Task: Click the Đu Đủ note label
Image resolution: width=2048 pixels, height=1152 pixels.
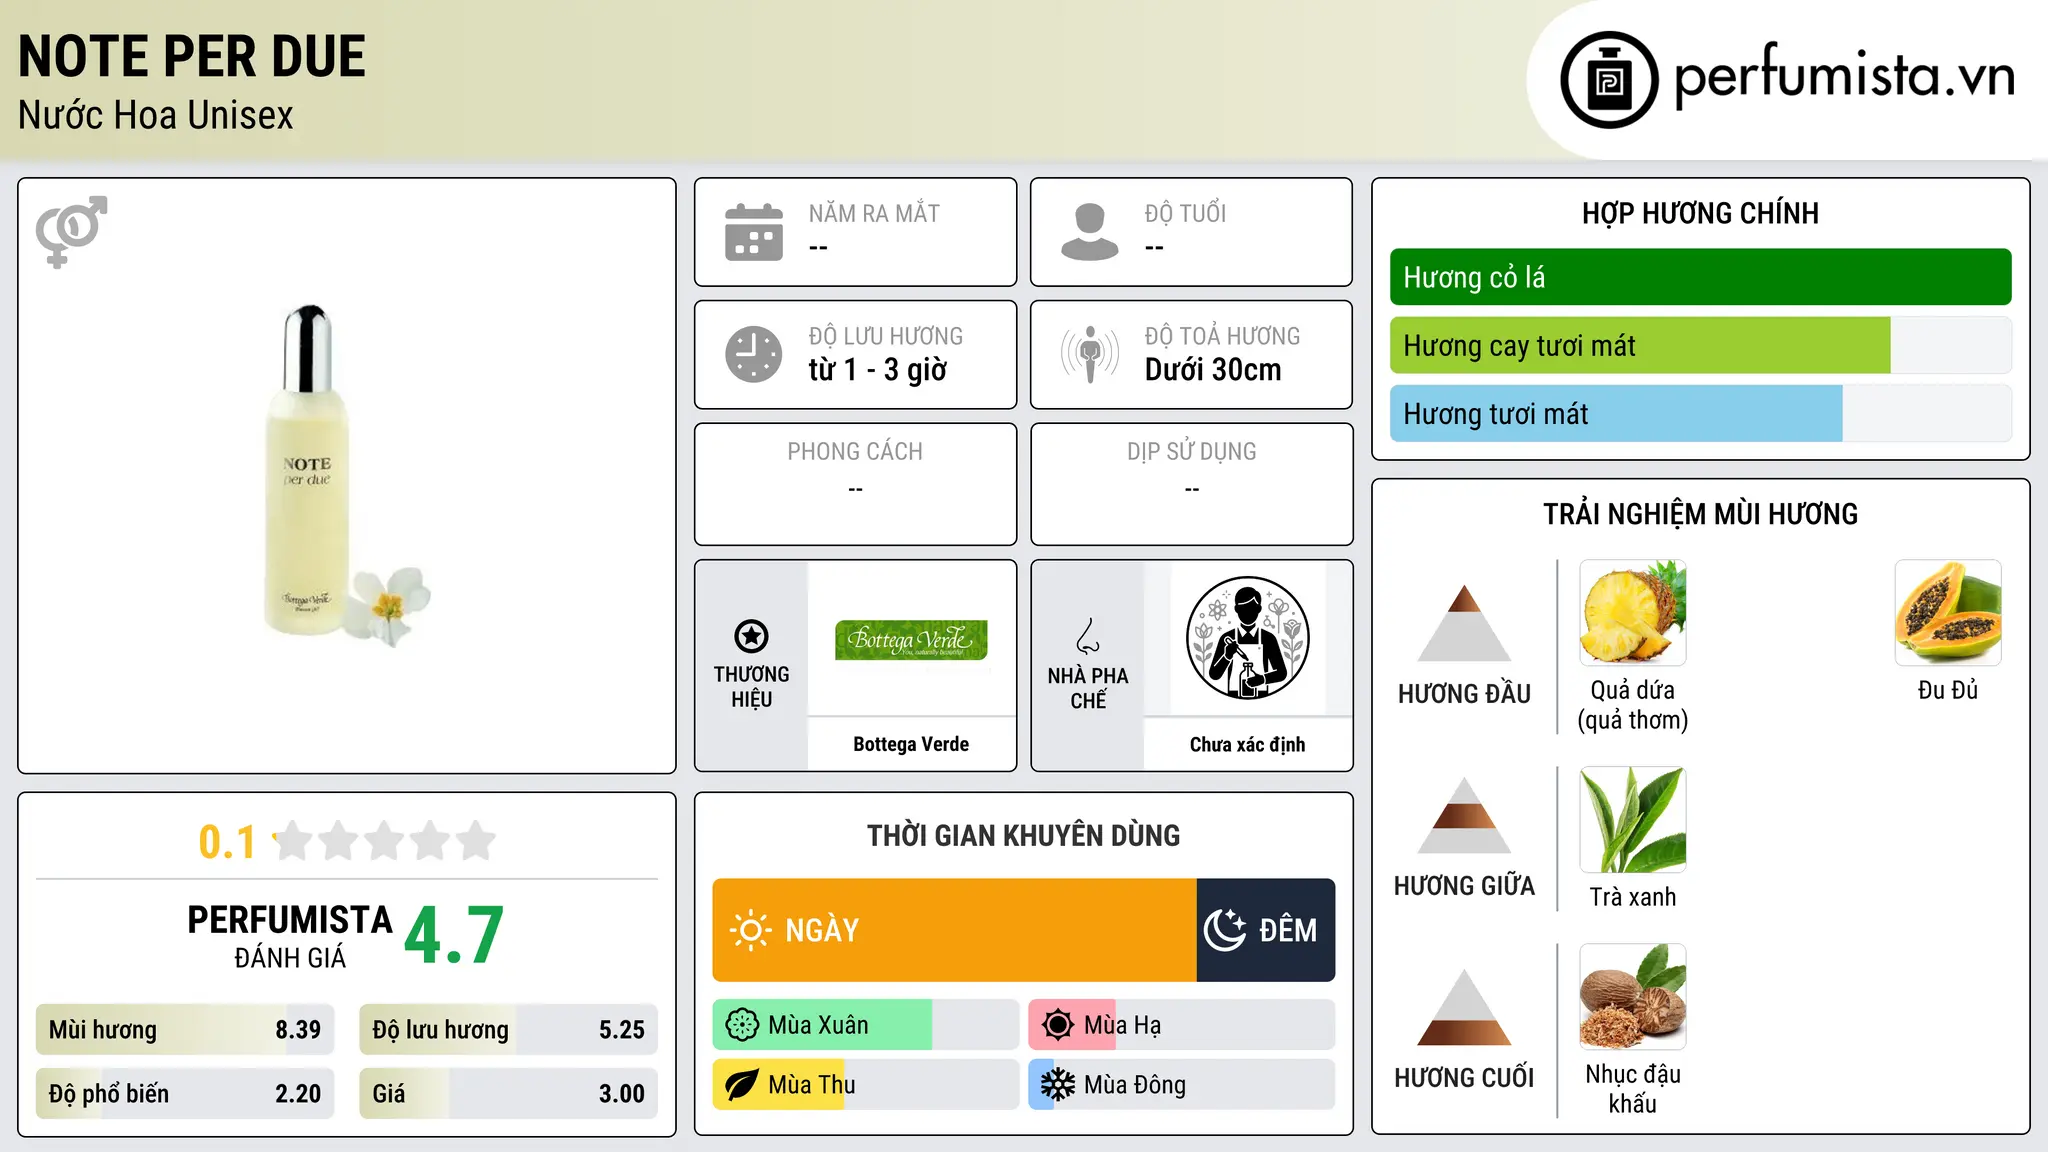Action: 1948,690
